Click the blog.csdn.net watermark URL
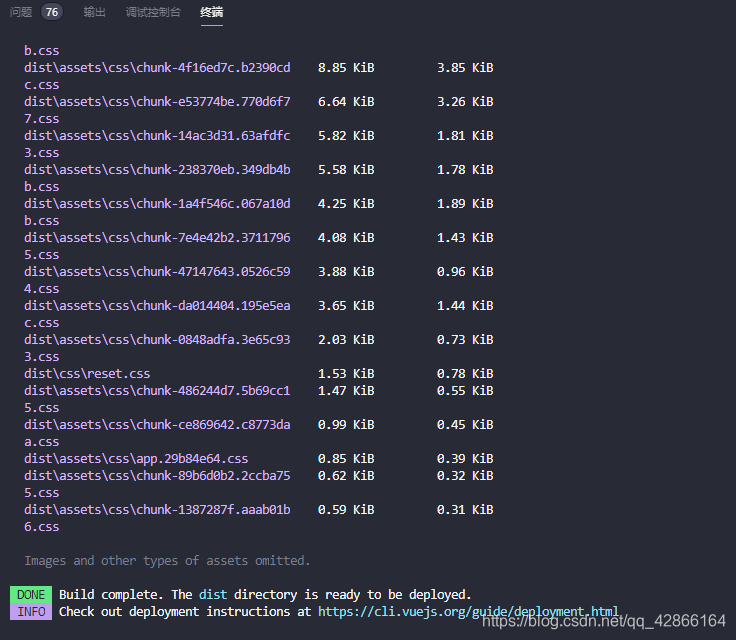The height and width of the screenshot is (640, 736). click(604, 621)
